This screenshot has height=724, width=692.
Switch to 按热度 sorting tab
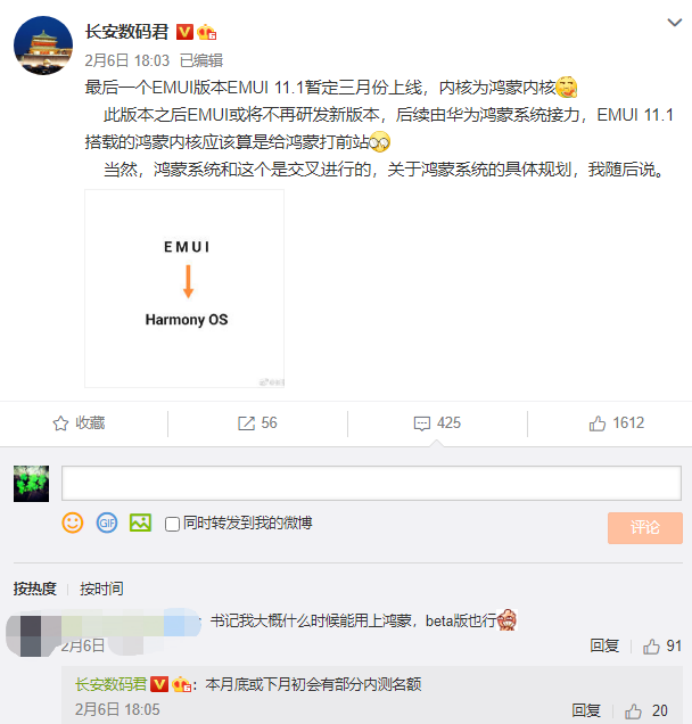(35, 589)
